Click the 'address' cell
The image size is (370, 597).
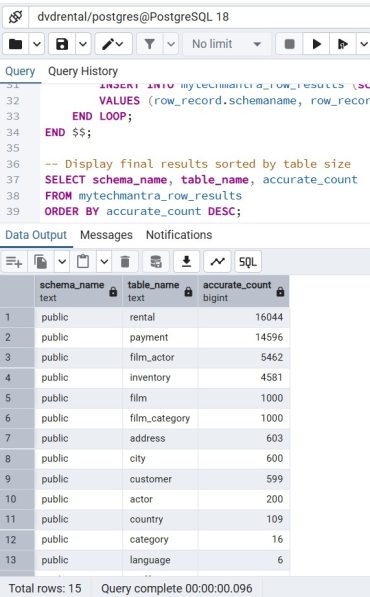coord(160,438)
